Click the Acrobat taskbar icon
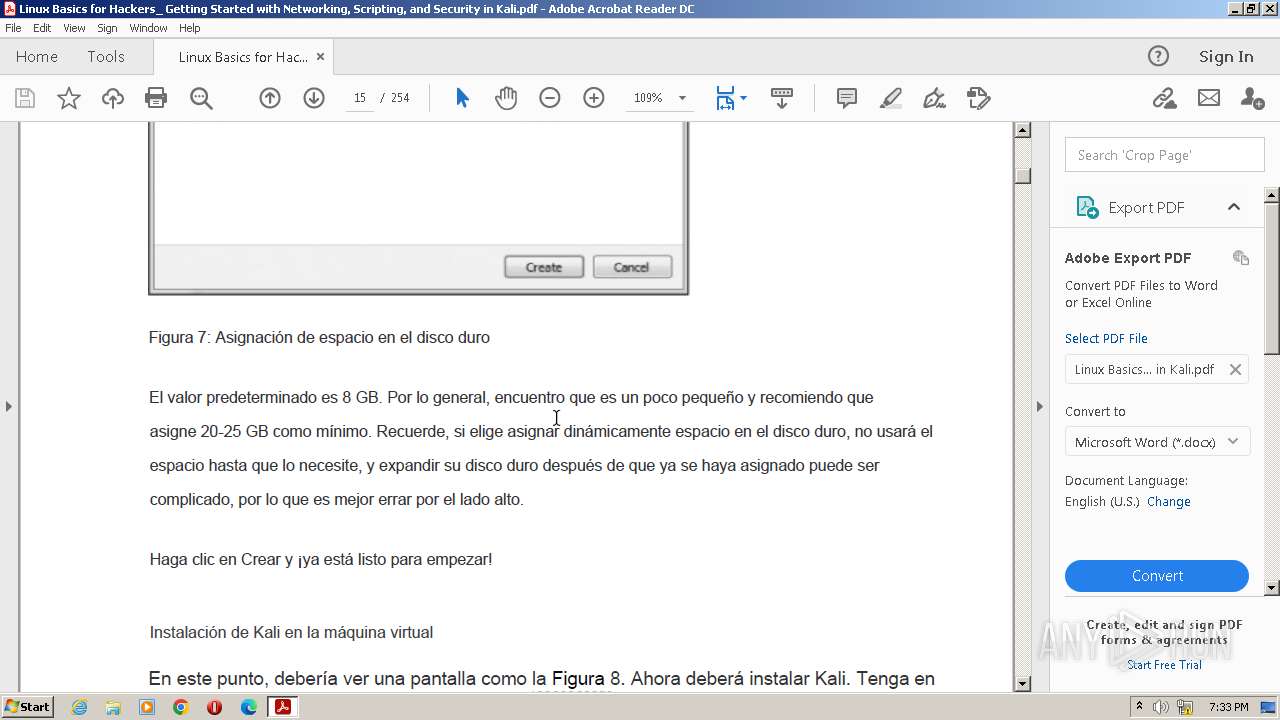Viewport: 1280px width, 720px height. (283, 707)
